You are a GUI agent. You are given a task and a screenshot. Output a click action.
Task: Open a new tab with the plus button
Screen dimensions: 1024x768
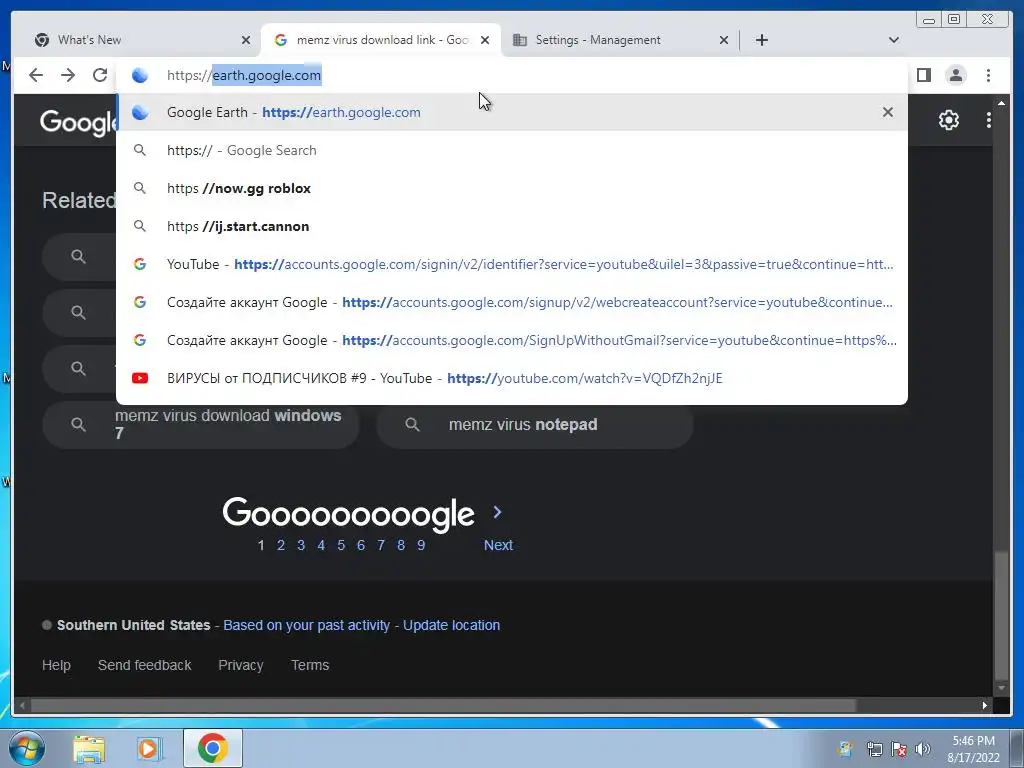[x=761, y=40]
